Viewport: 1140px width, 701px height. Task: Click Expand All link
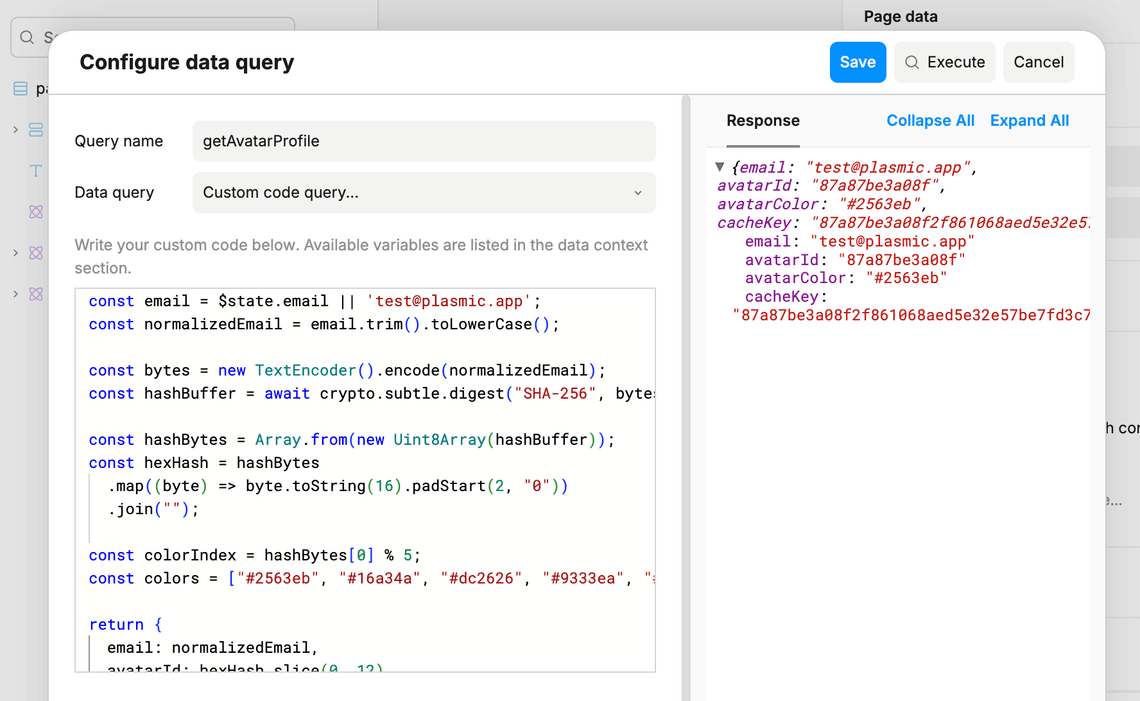(1029, 121)
